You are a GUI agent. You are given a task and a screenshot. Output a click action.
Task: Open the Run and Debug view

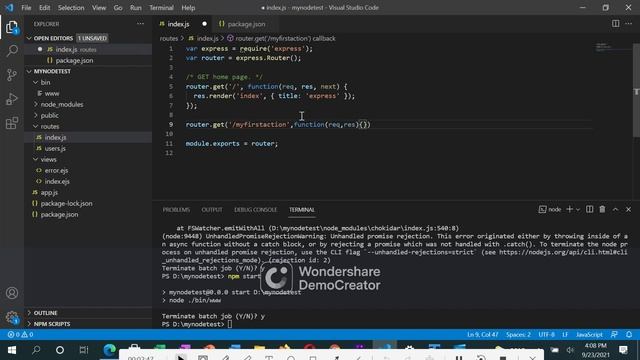coord(12,99)
